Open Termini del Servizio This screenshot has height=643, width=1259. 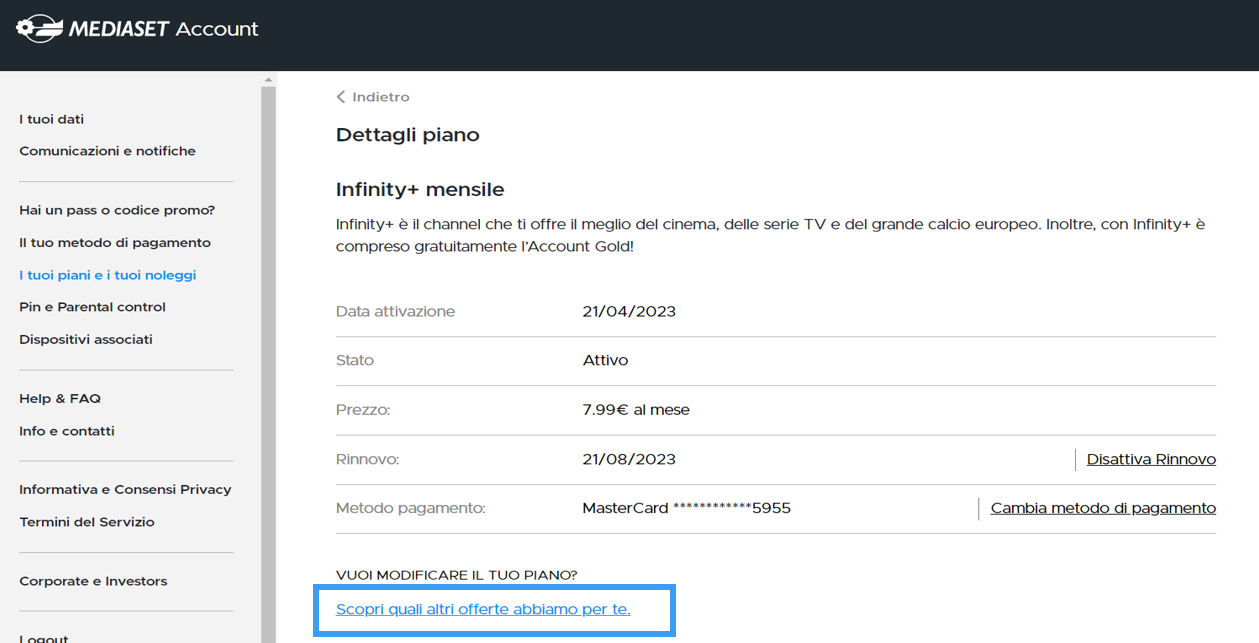(x=87, y=522)
